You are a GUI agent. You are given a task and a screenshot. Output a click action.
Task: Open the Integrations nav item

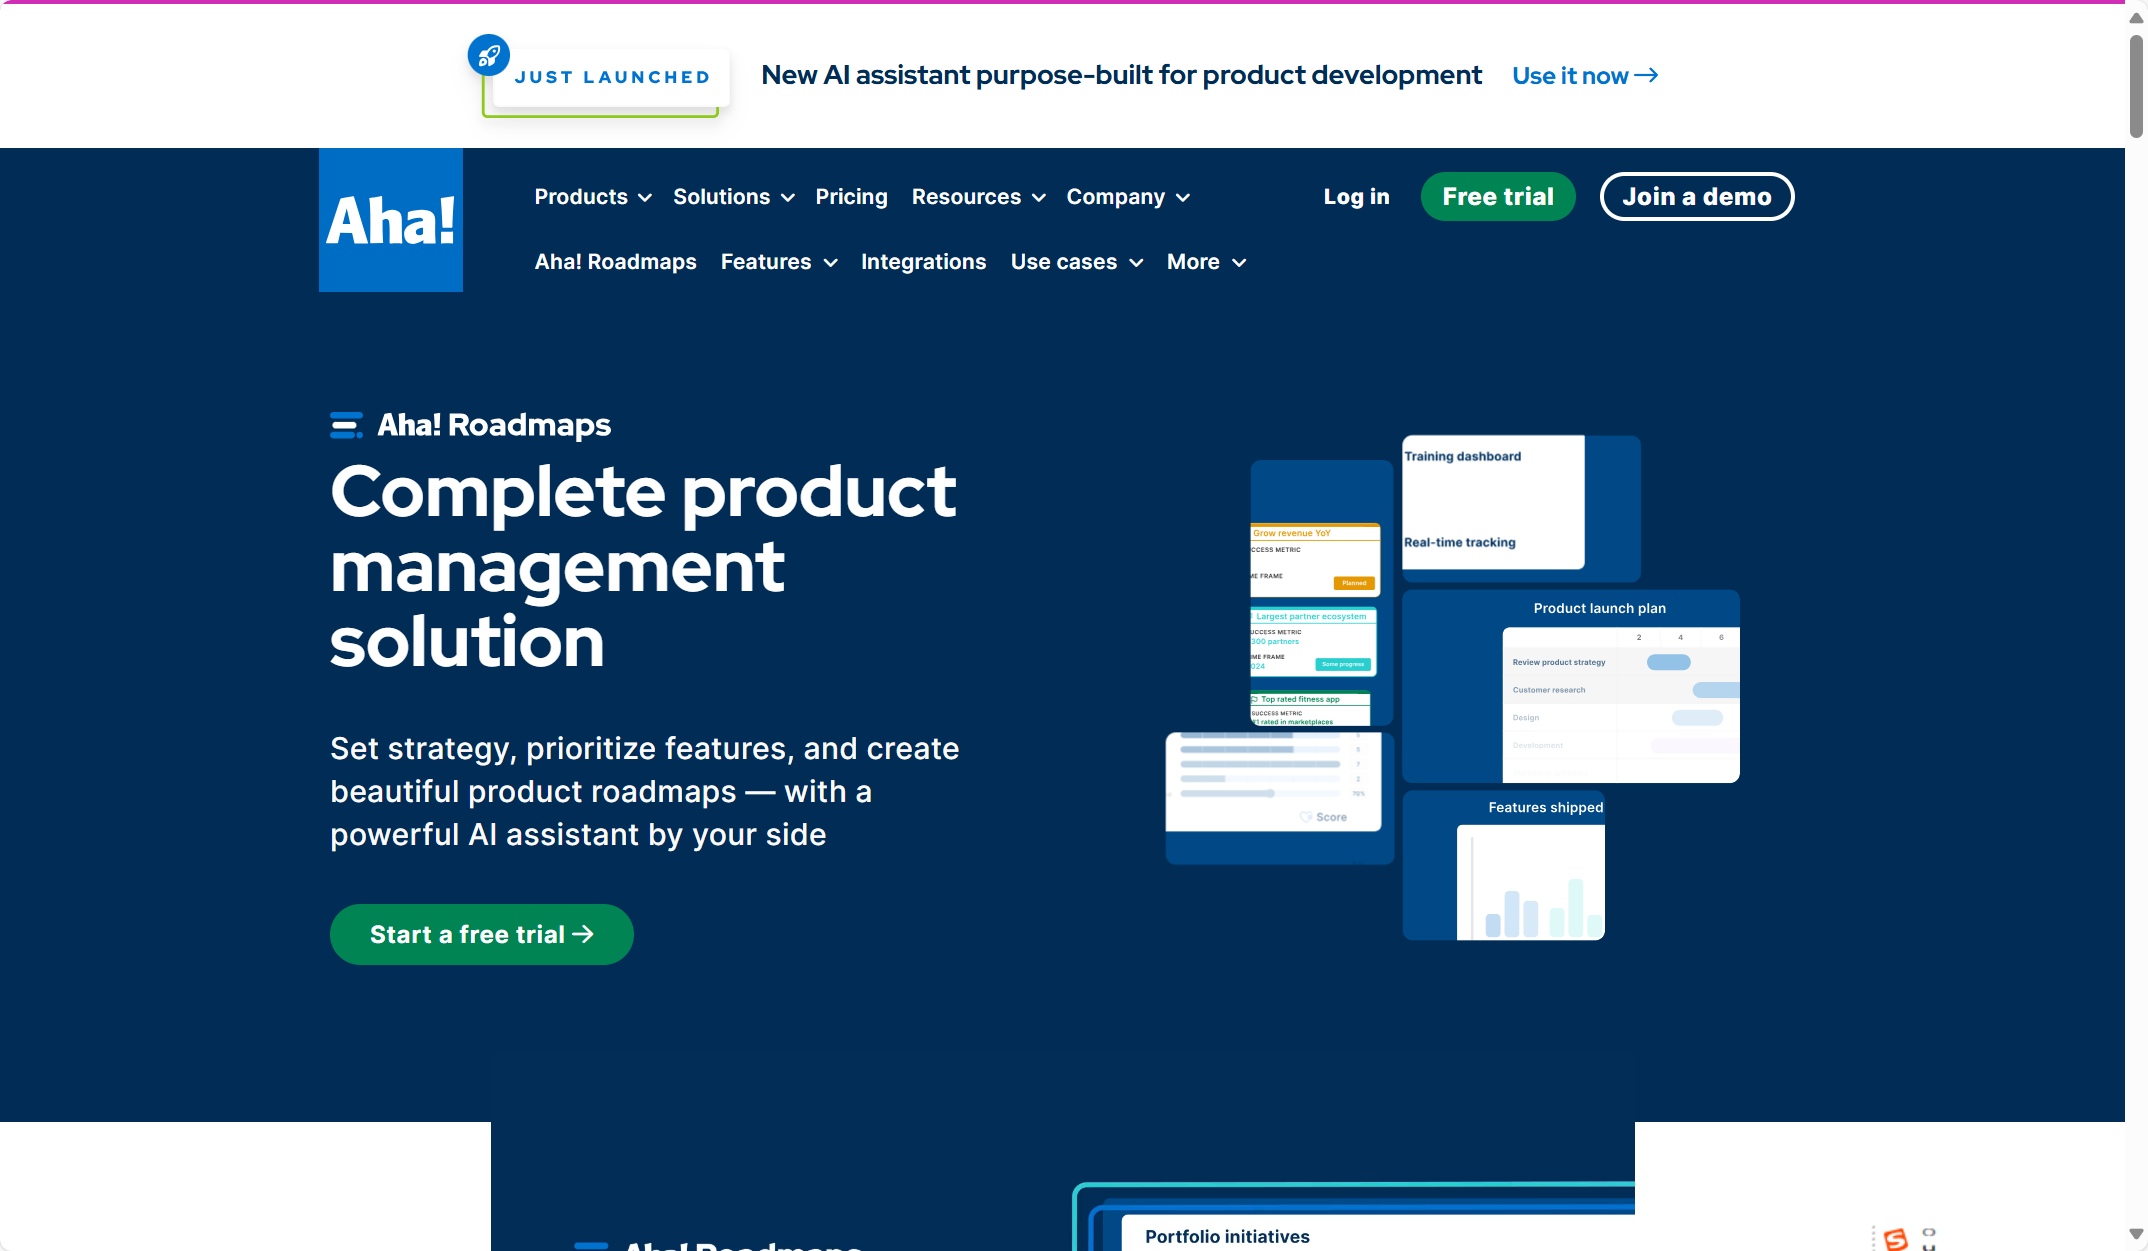[x=923, y=262]
